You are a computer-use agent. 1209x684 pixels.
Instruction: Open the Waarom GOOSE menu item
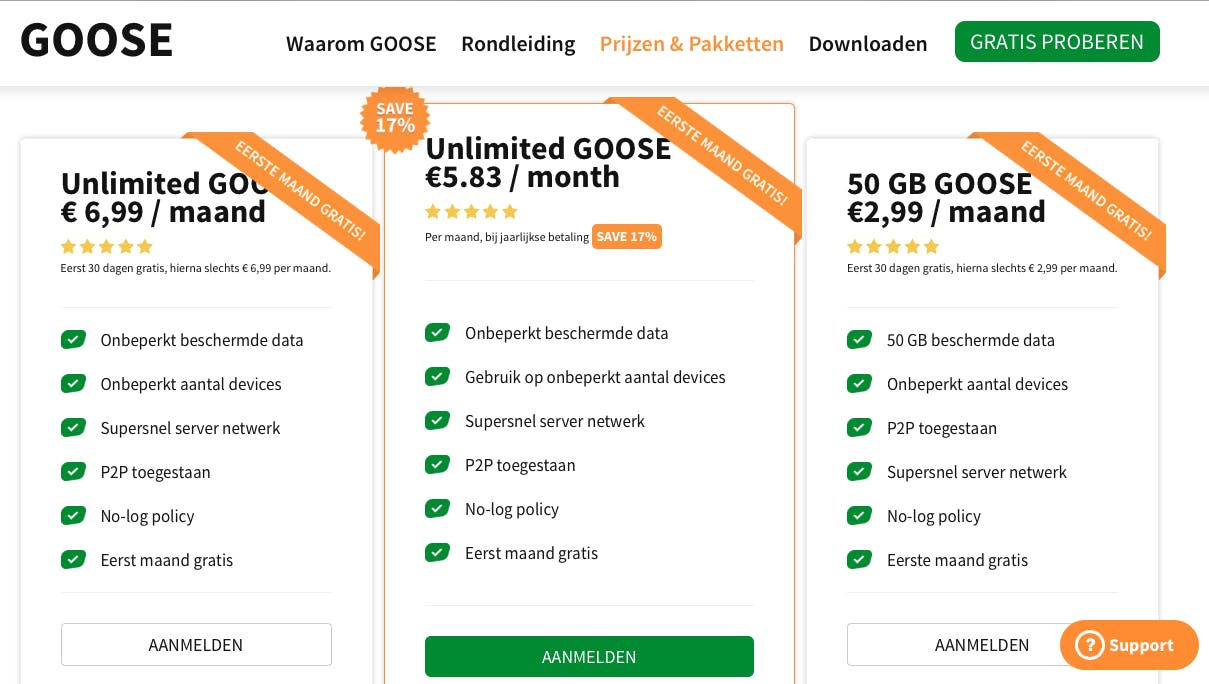click(x=361, y=44)
